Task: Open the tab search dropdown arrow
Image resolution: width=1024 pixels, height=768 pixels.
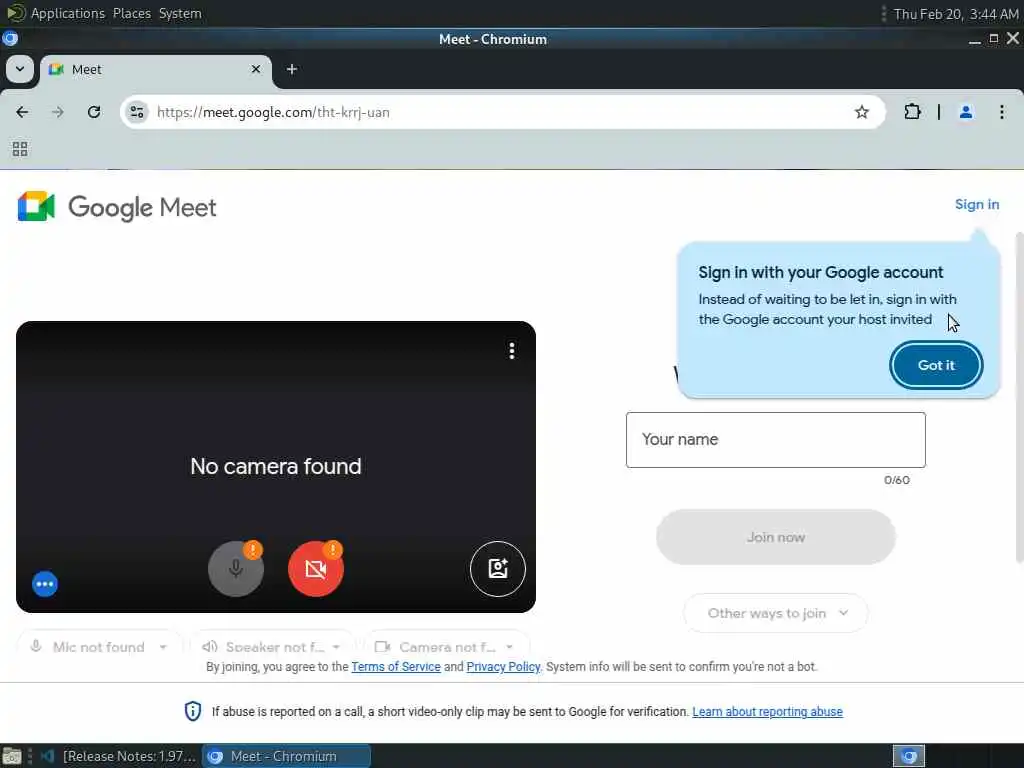Action: 20,69
